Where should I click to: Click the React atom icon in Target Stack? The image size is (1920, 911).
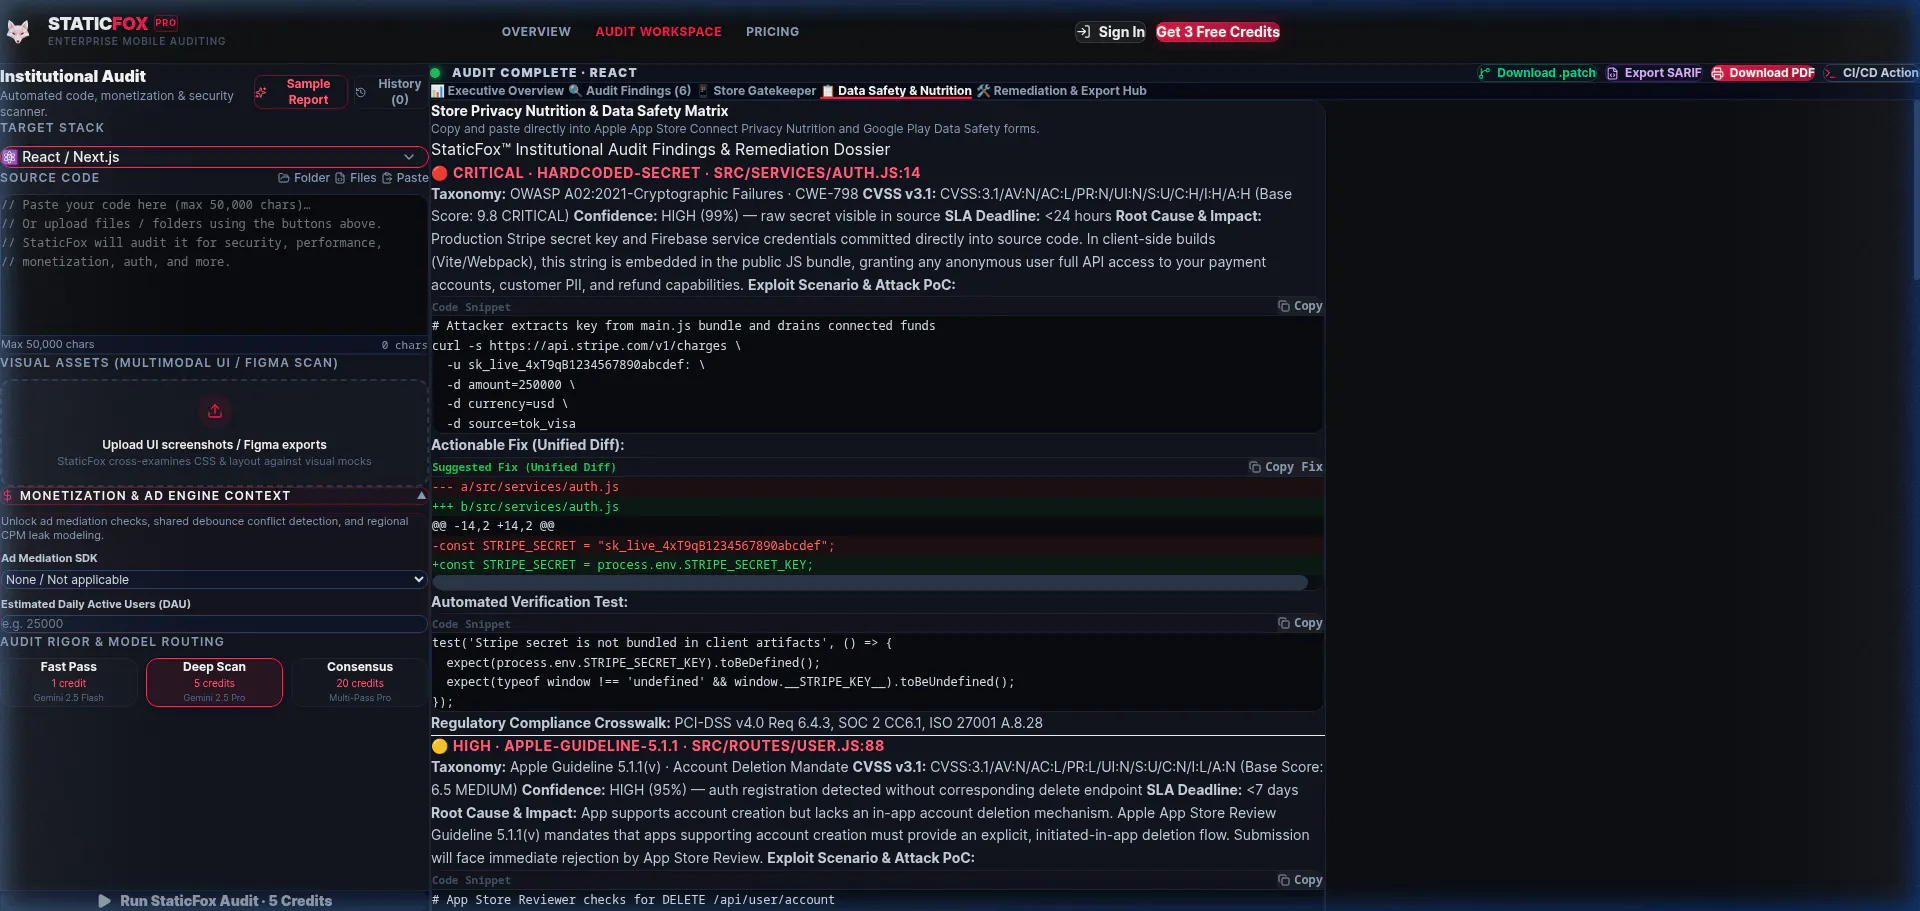point(10,157)
